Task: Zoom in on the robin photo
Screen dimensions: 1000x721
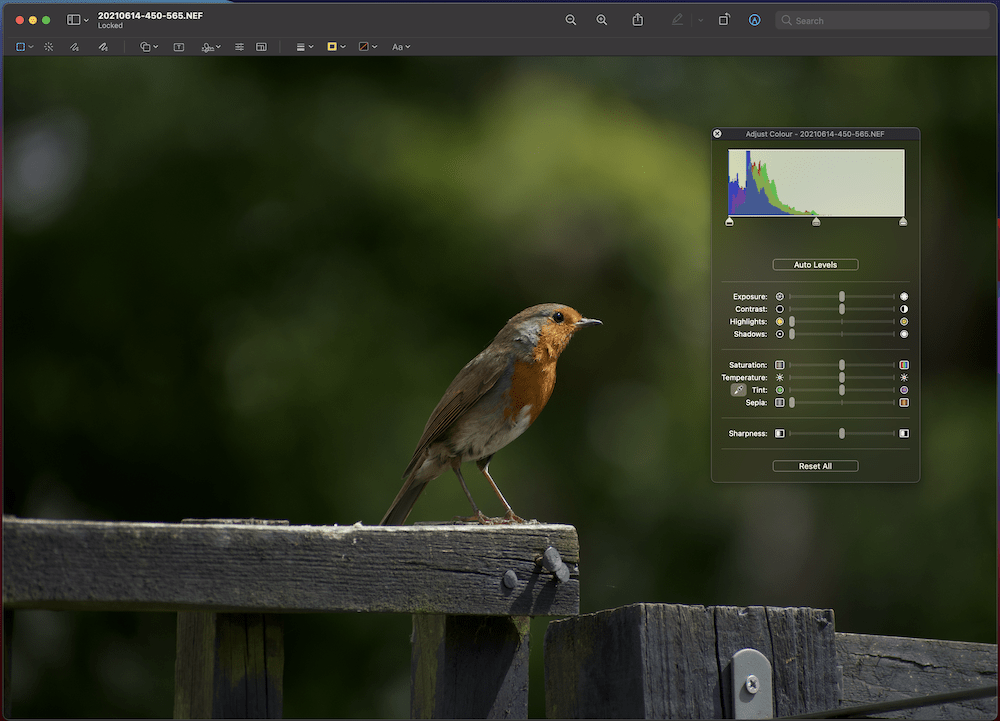Action: click(x=602, y=20)
